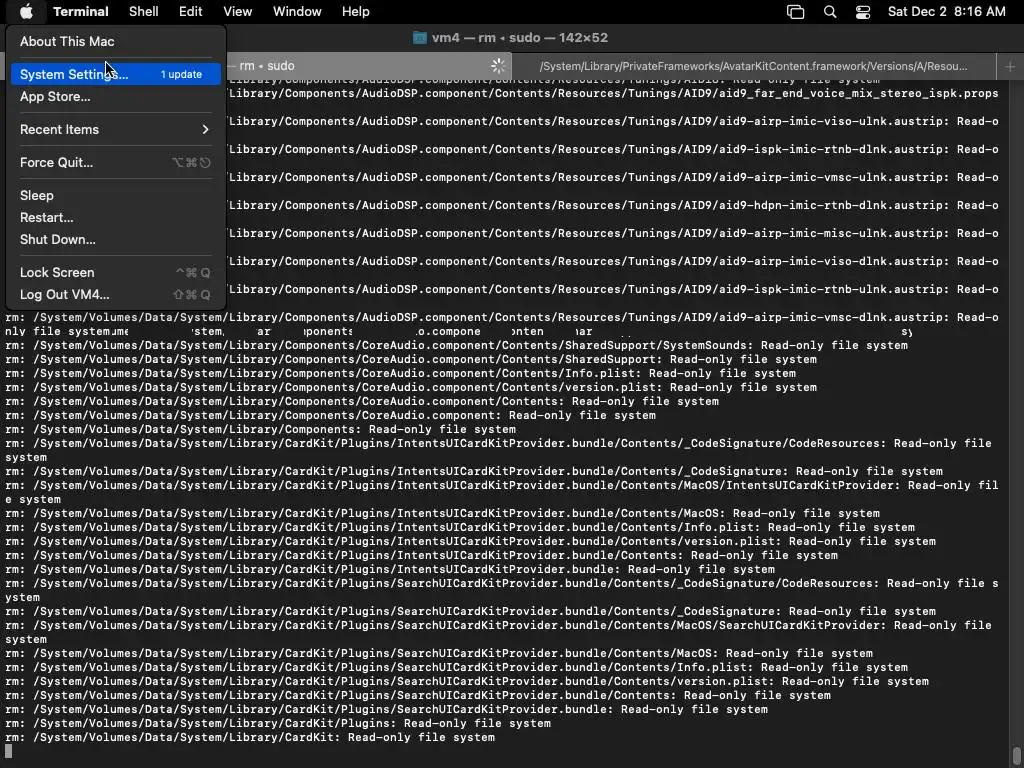Screen dimensions: 1024x768
Task: Open the Edit menu
Action: pyautogui.click(x=191, y=11)
